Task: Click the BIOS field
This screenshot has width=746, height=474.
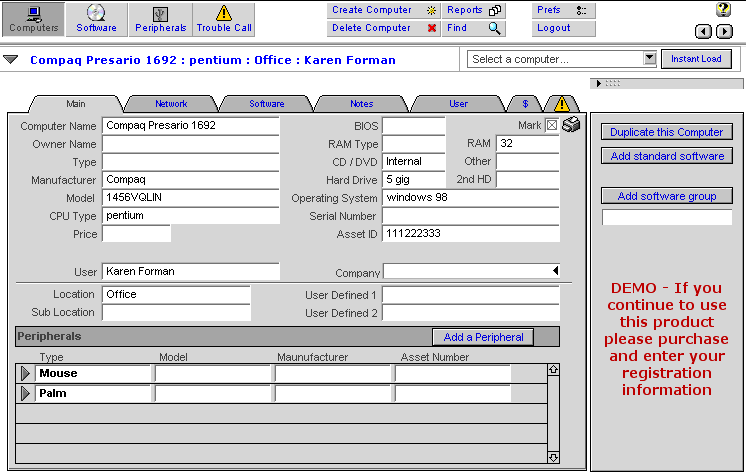Action: coord(414,126)
